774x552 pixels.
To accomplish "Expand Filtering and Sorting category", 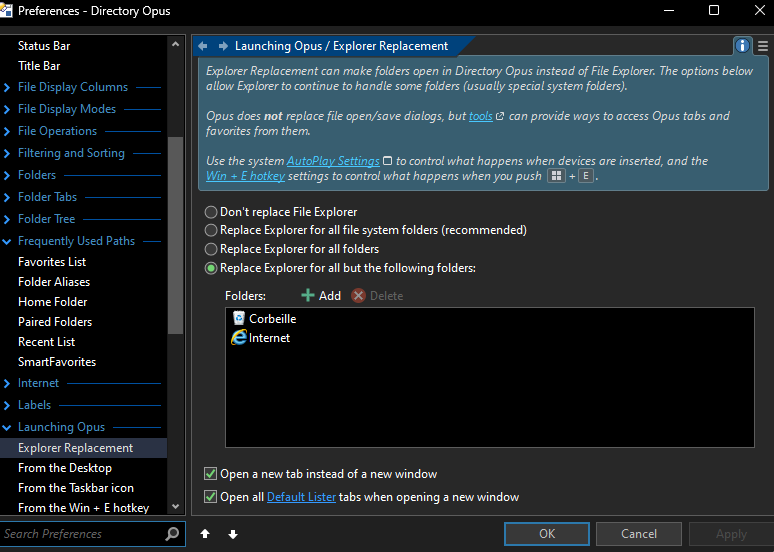I will click(x=7, y=154).
